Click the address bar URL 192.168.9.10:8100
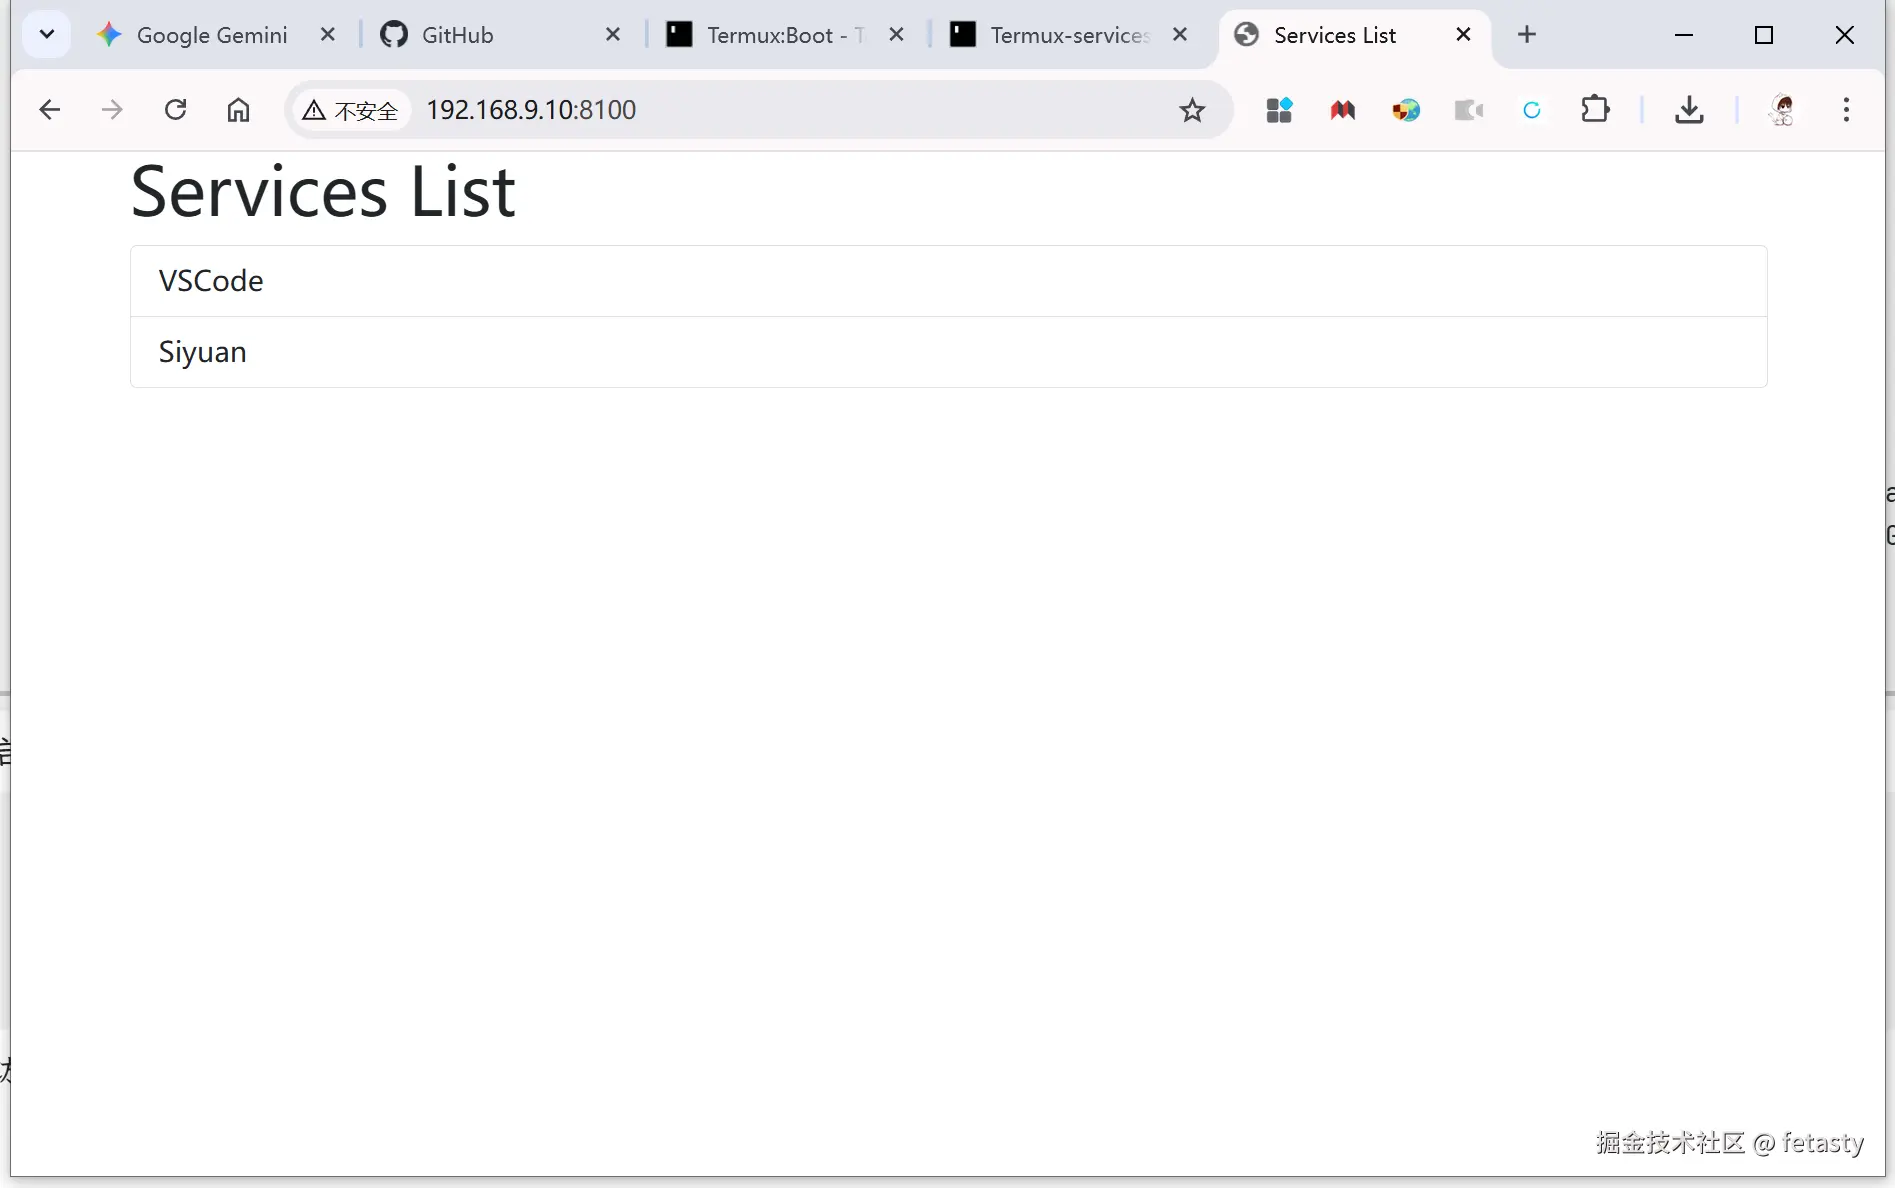1895x1188 pixels. click(531, 110)
